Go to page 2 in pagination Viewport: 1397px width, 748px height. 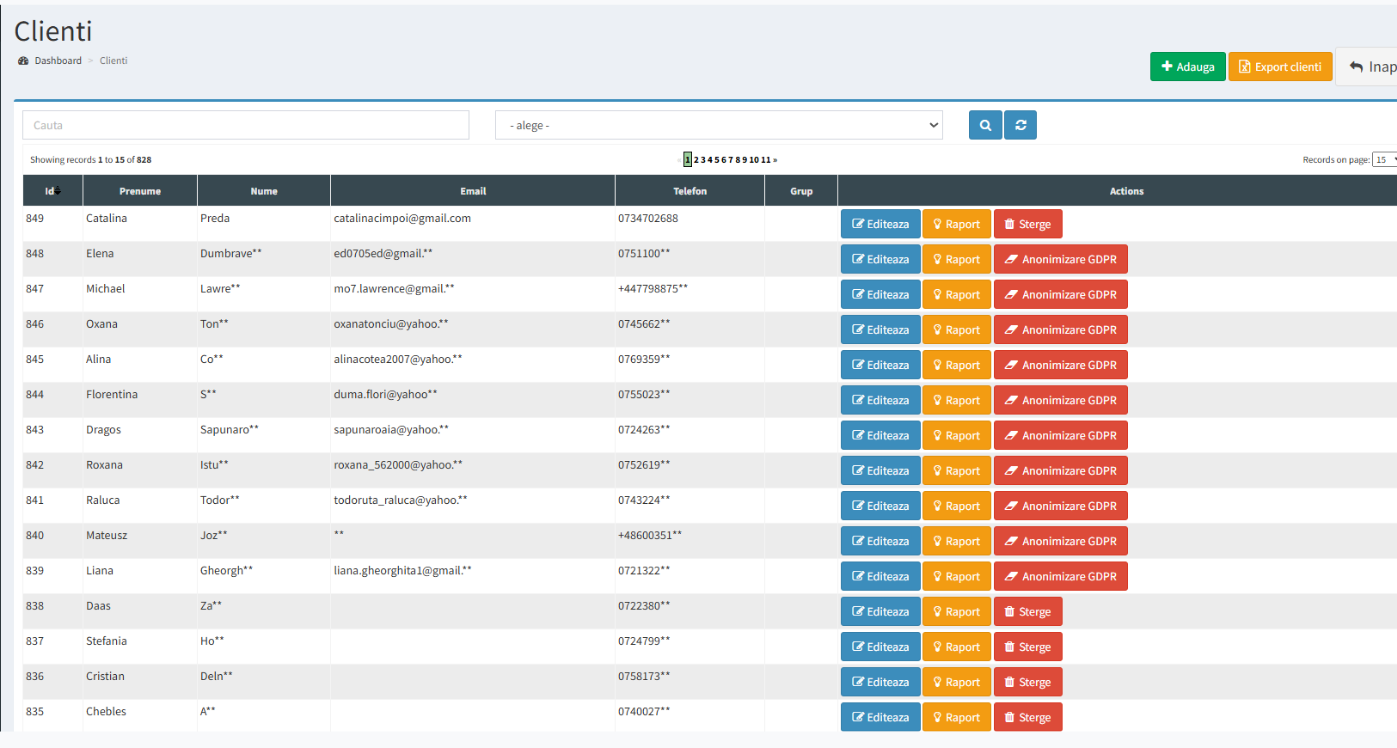pos(696,160)
